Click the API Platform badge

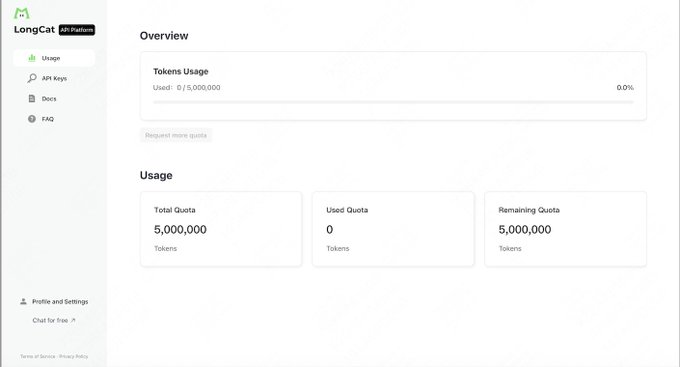point(77,30)
